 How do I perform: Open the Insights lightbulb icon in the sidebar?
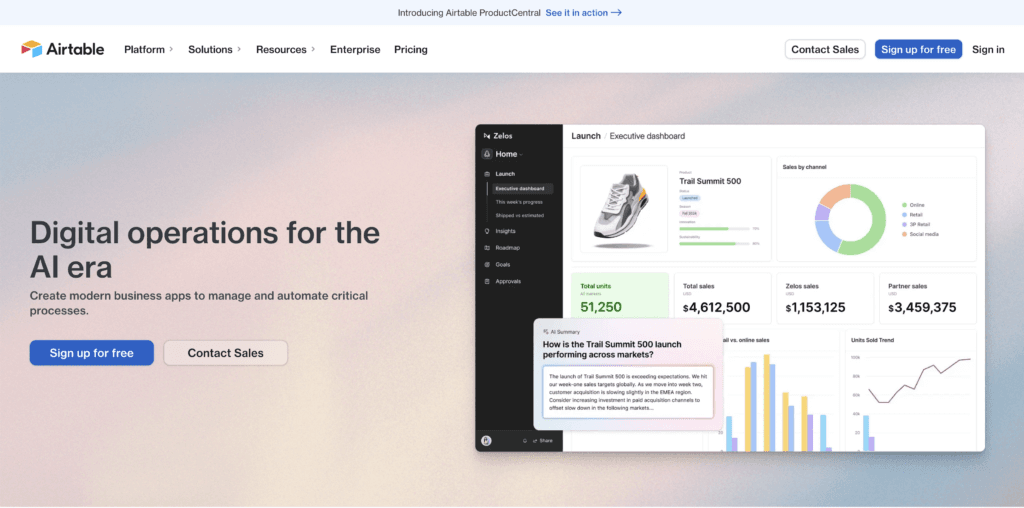tap(487, 231)
